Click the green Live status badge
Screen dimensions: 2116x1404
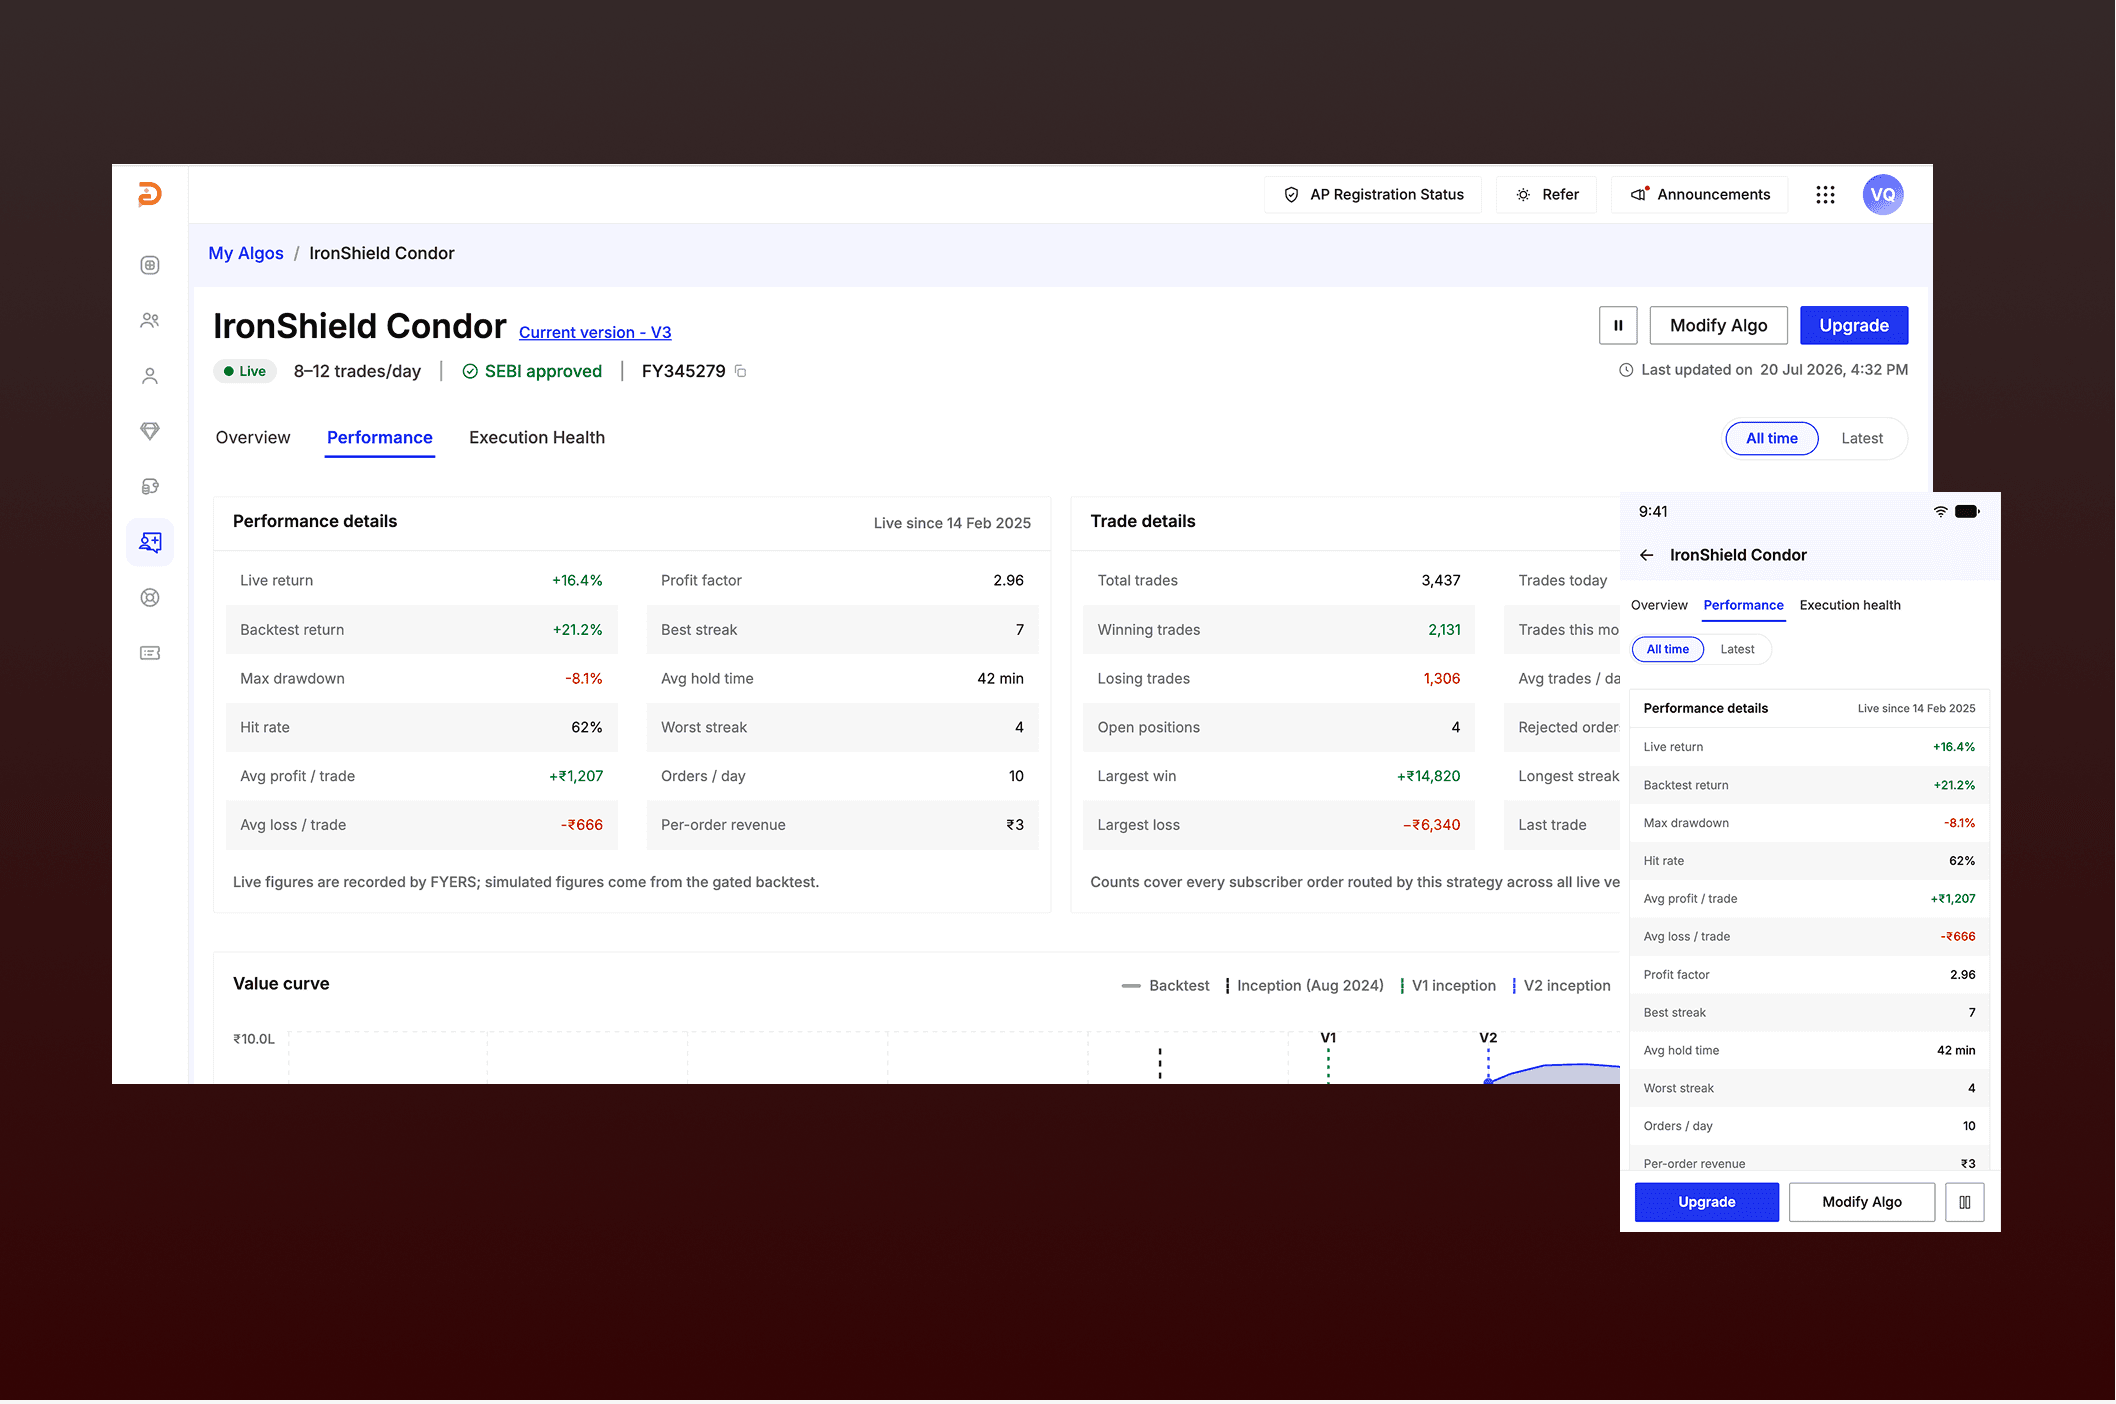pyautogui.click(x=245, y=371)
